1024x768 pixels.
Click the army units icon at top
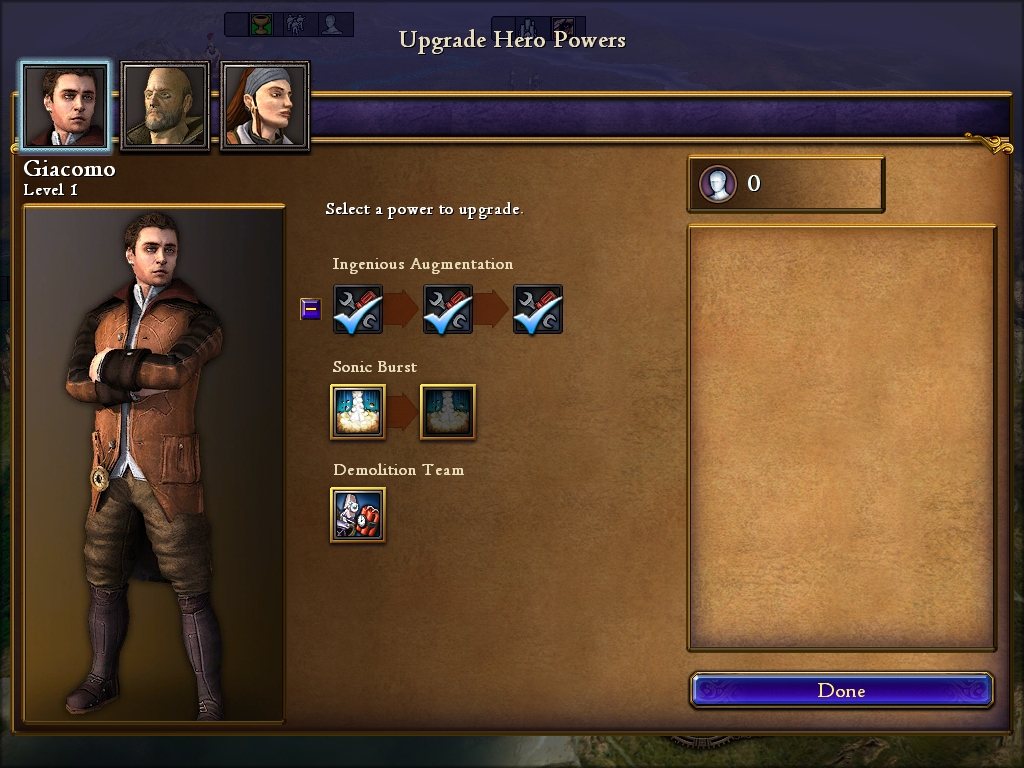(296, 25)
